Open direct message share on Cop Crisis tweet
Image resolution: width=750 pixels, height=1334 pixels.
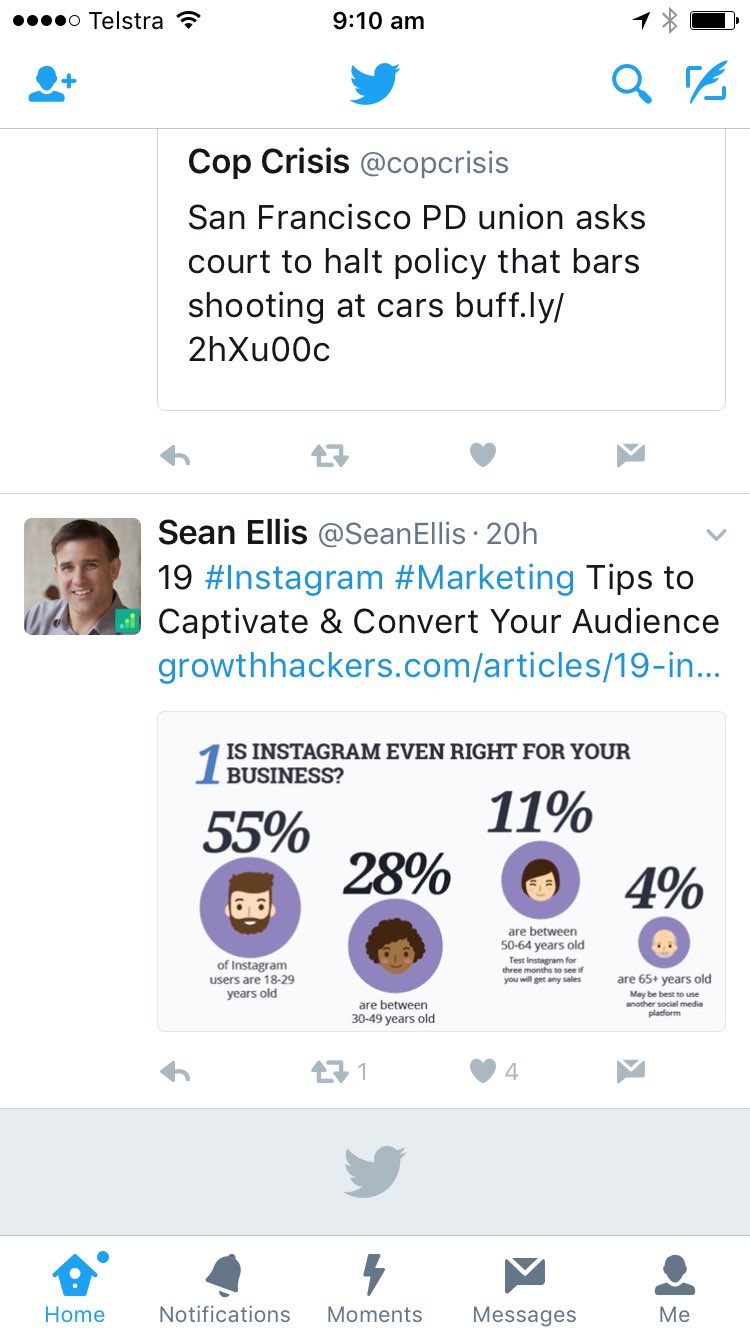click(x=629, y=455)
